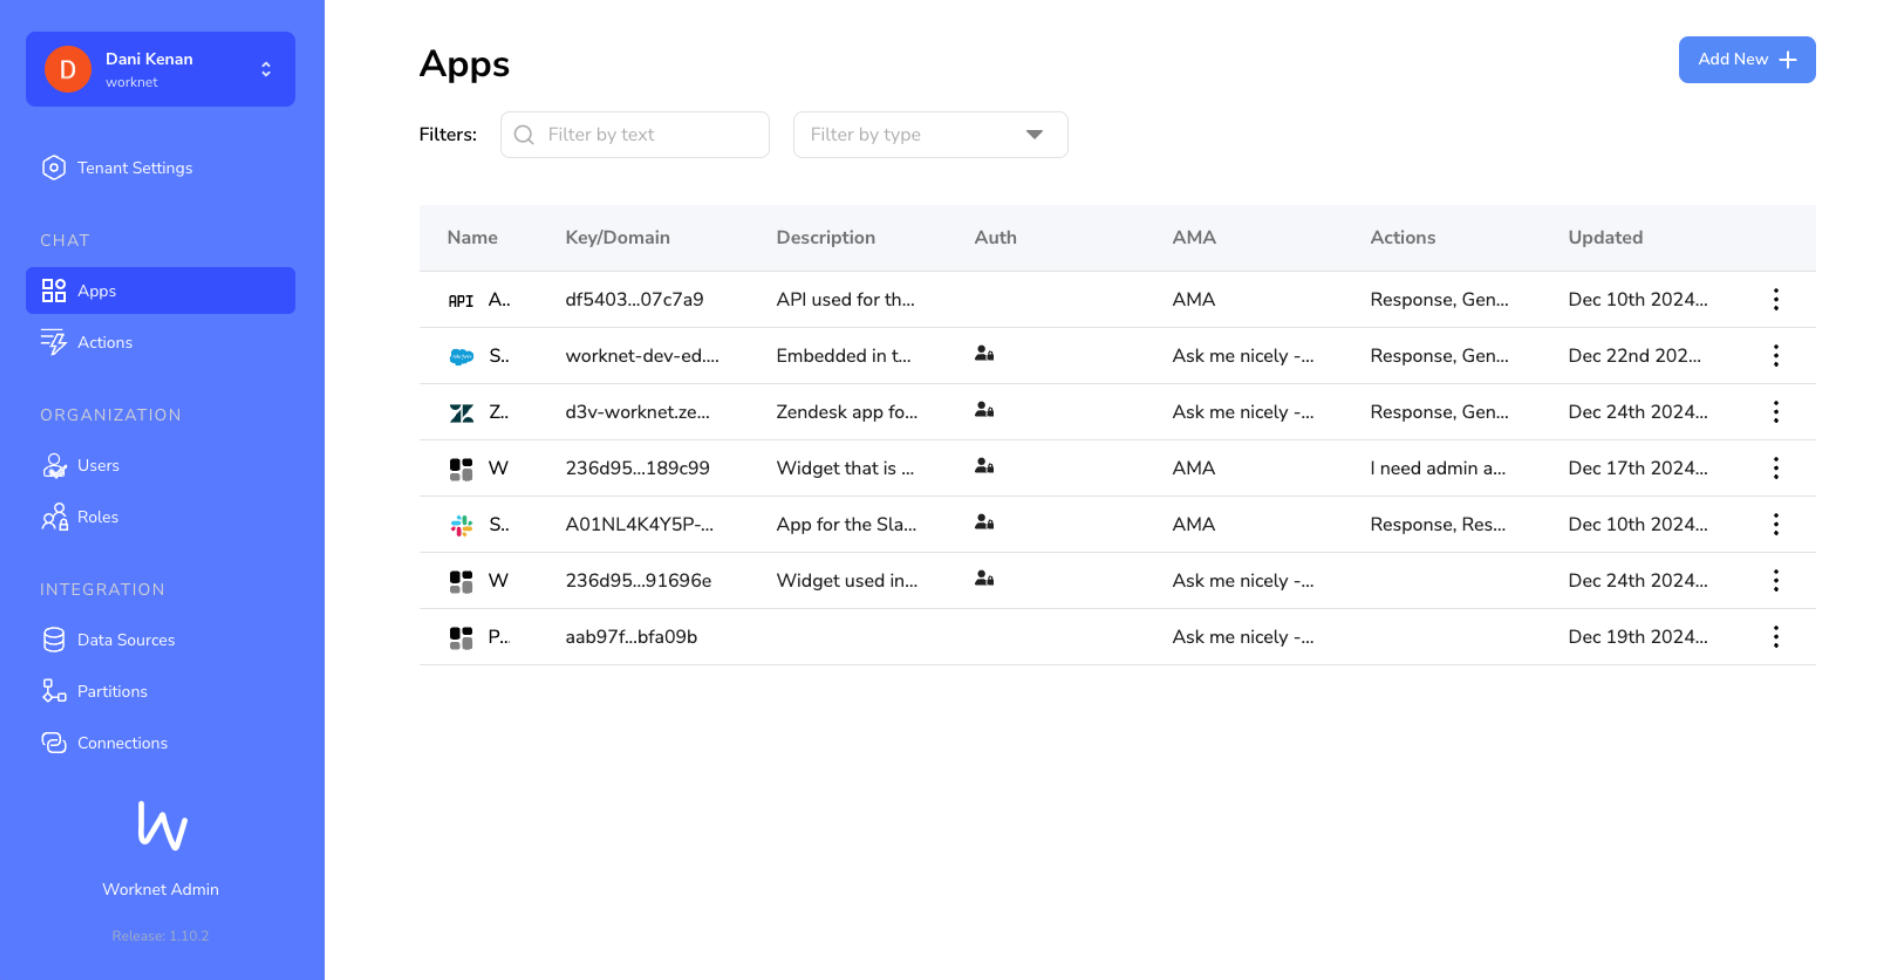Screen dimensions: 1900x980
Task: Click the Zendesk app icon in the table
Action: pyautogui.click(x=461, y=413)
